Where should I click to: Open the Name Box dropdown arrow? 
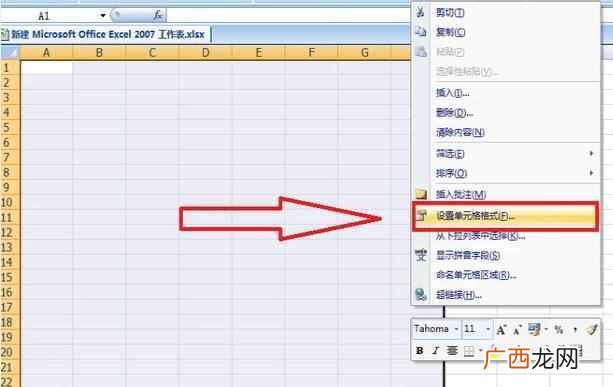(103, 16)
